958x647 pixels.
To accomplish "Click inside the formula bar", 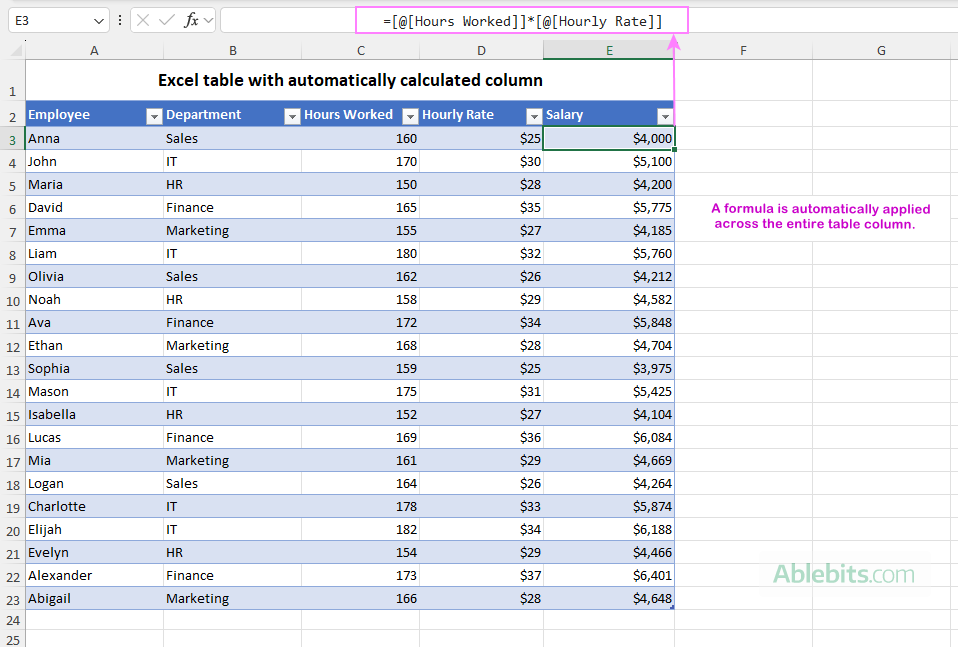I will (x=500, y=21).
